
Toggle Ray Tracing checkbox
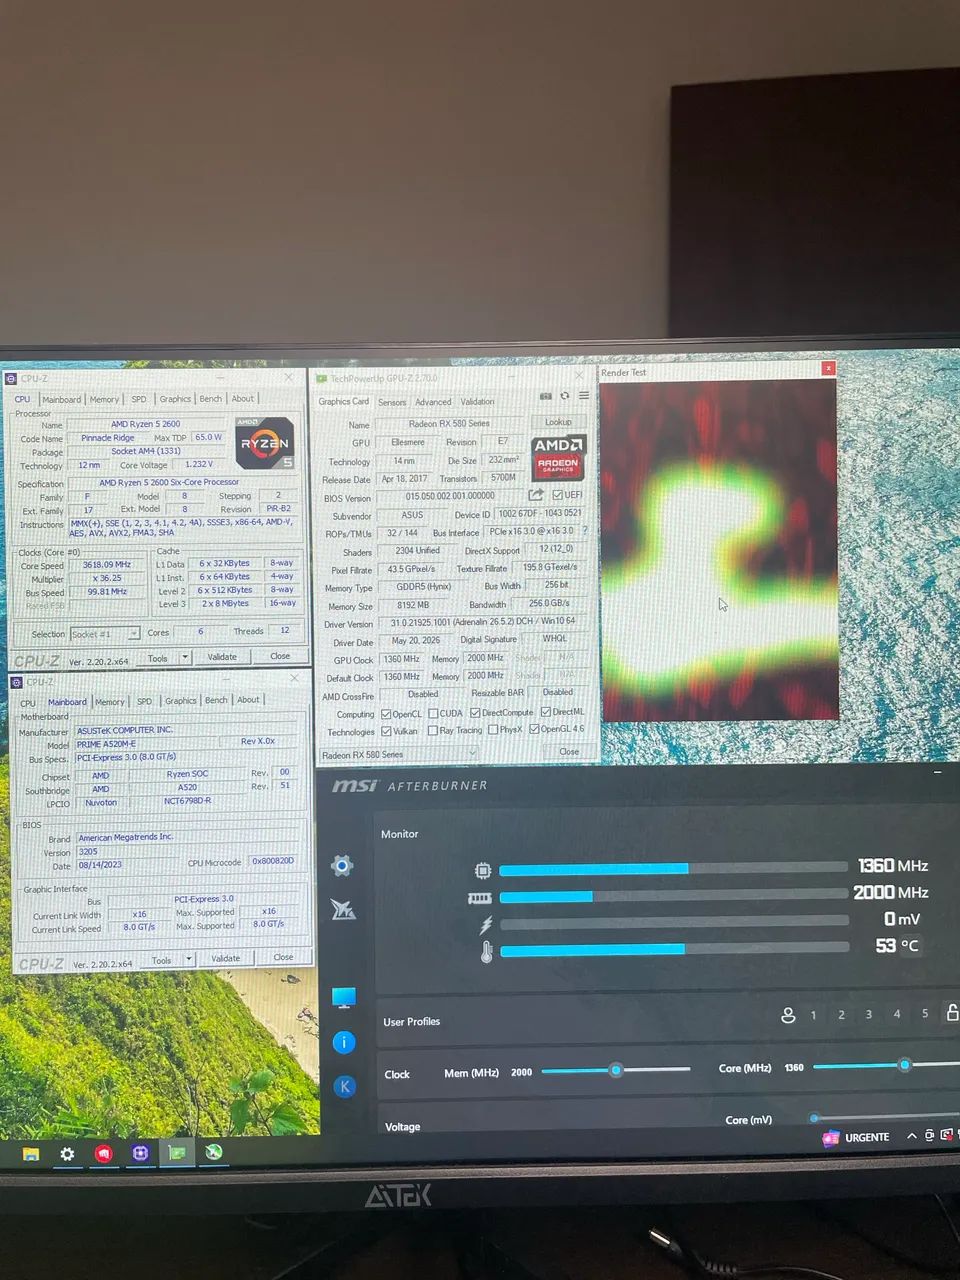(433, 730)
